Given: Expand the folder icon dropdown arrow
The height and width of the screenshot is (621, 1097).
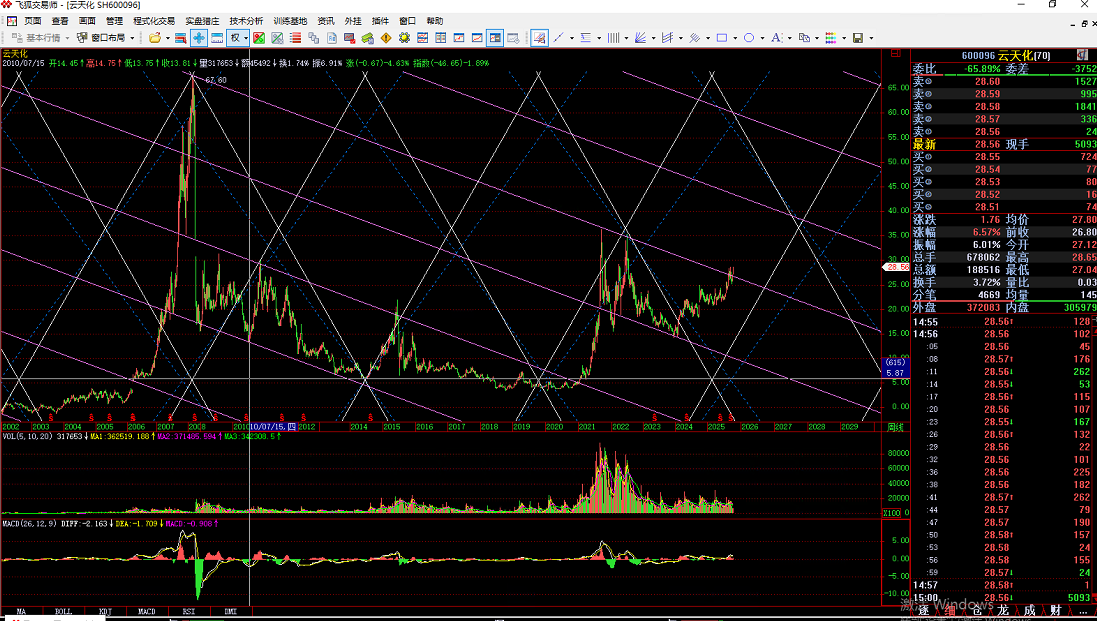Looking at the screenshot, I should [x=168, y=38].
